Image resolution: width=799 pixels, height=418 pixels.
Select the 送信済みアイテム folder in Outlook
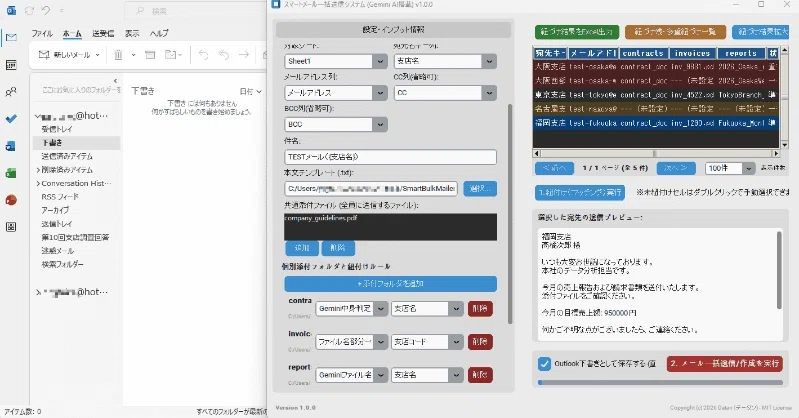click(67, 156)
